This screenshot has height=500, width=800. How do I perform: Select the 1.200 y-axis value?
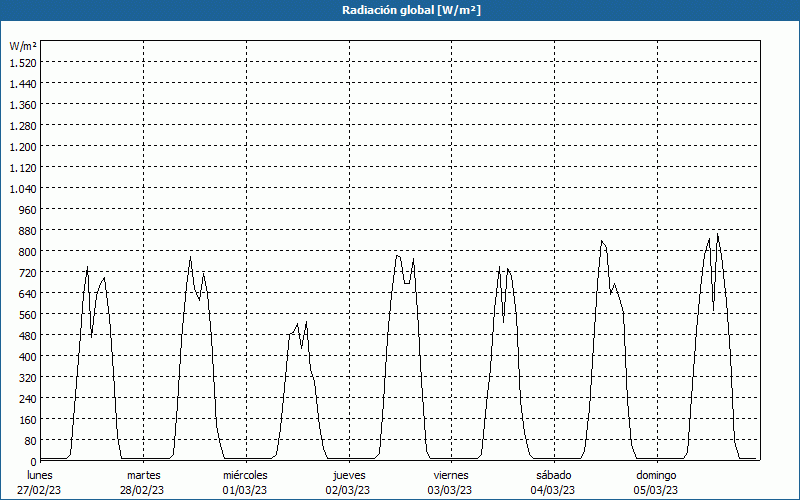click(23, 146)
